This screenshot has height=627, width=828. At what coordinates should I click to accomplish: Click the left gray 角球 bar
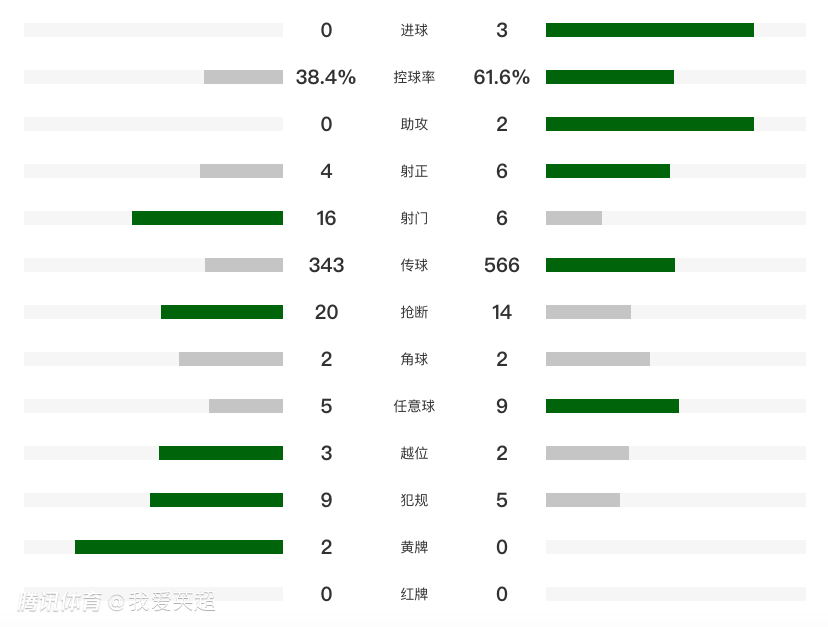coord(231,359)
